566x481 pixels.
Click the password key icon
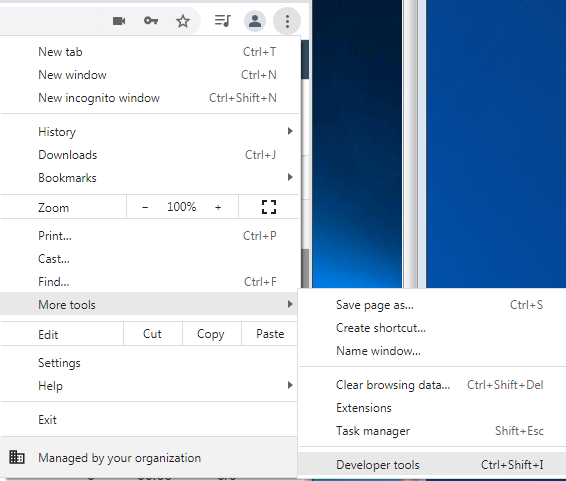tap(151, 21)
